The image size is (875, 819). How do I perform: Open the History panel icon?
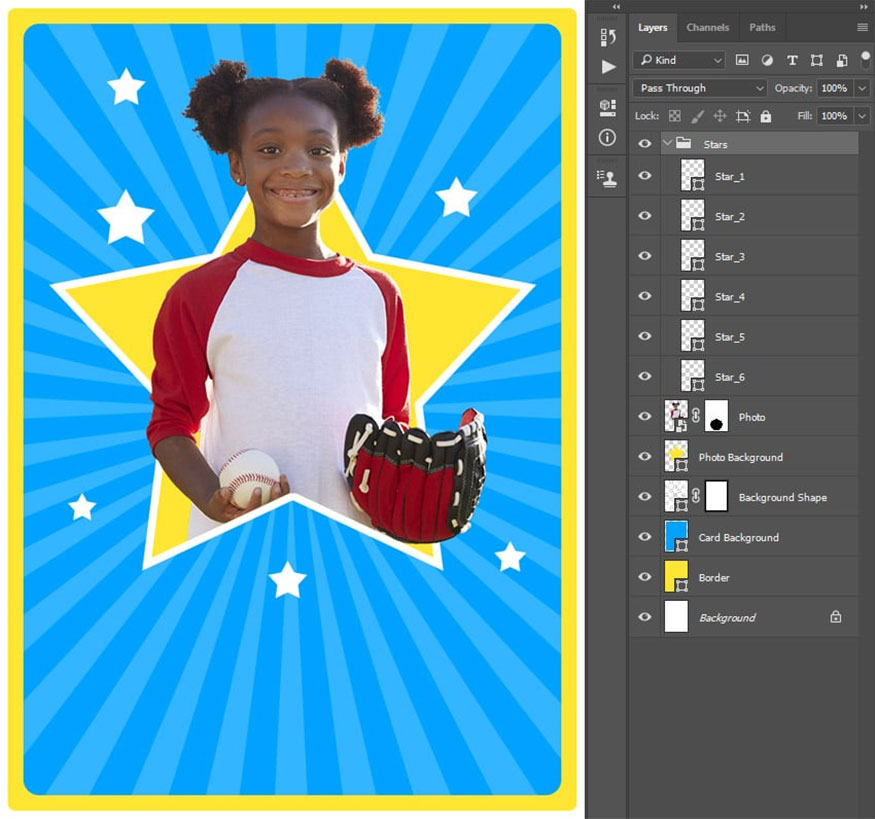(x=608, y=37)
